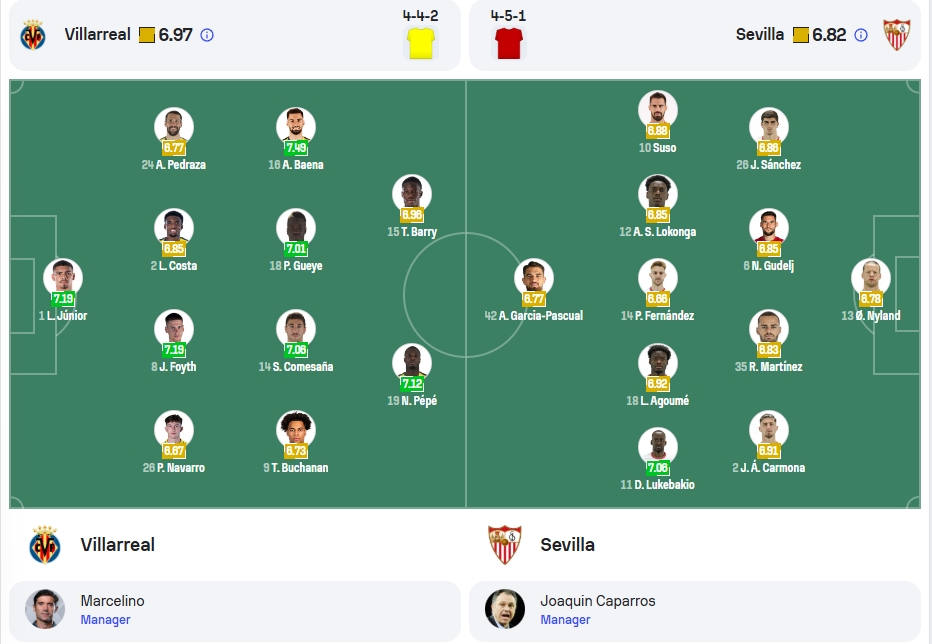This screenshot has width=932, height=644.
Task: Click the info icon beside Sevilla 6.82 rating
Action: coord(861,35)
